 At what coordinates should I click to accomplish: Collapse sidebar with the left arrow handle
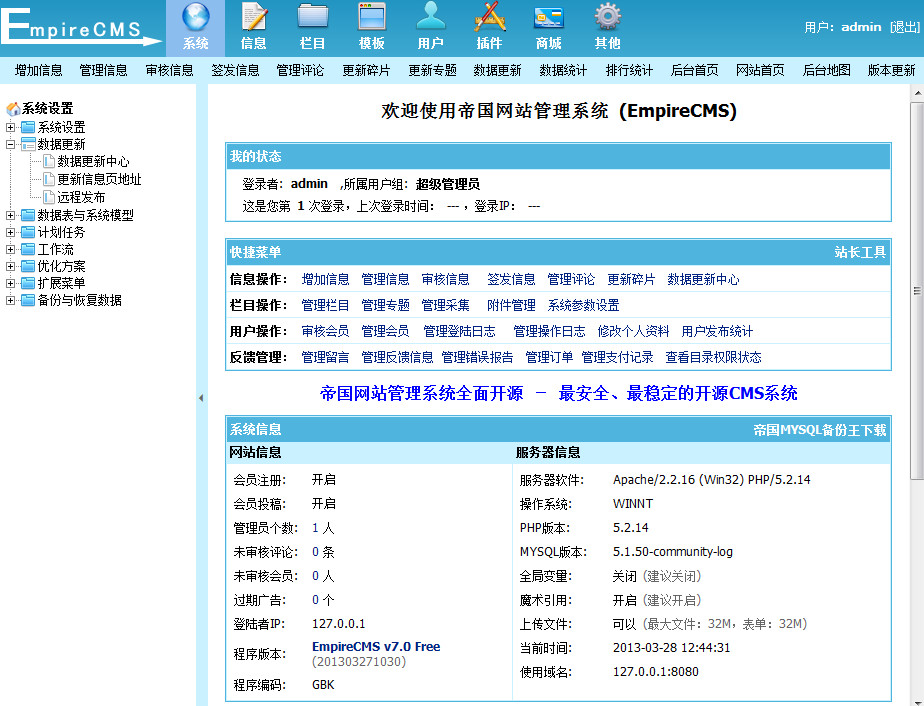(x=201, y=398)
